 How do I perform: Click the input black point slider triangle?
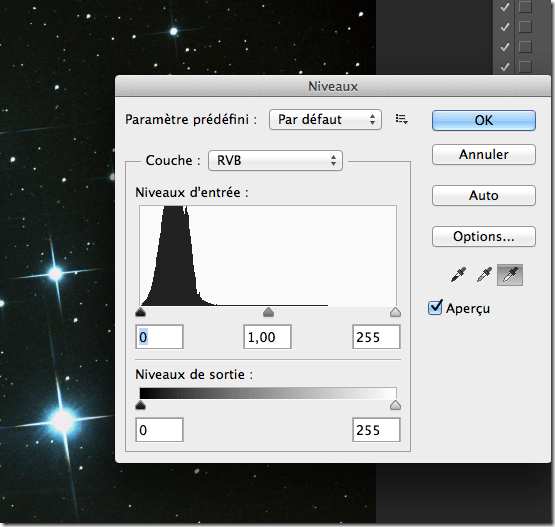tap(141, 312)
